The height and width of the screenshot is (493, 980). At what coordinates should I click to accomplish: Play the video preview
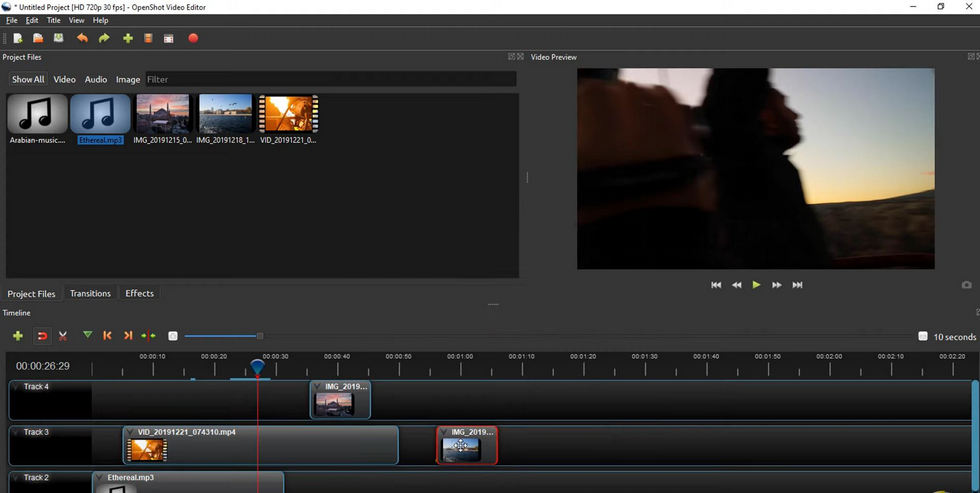point(756,285)
